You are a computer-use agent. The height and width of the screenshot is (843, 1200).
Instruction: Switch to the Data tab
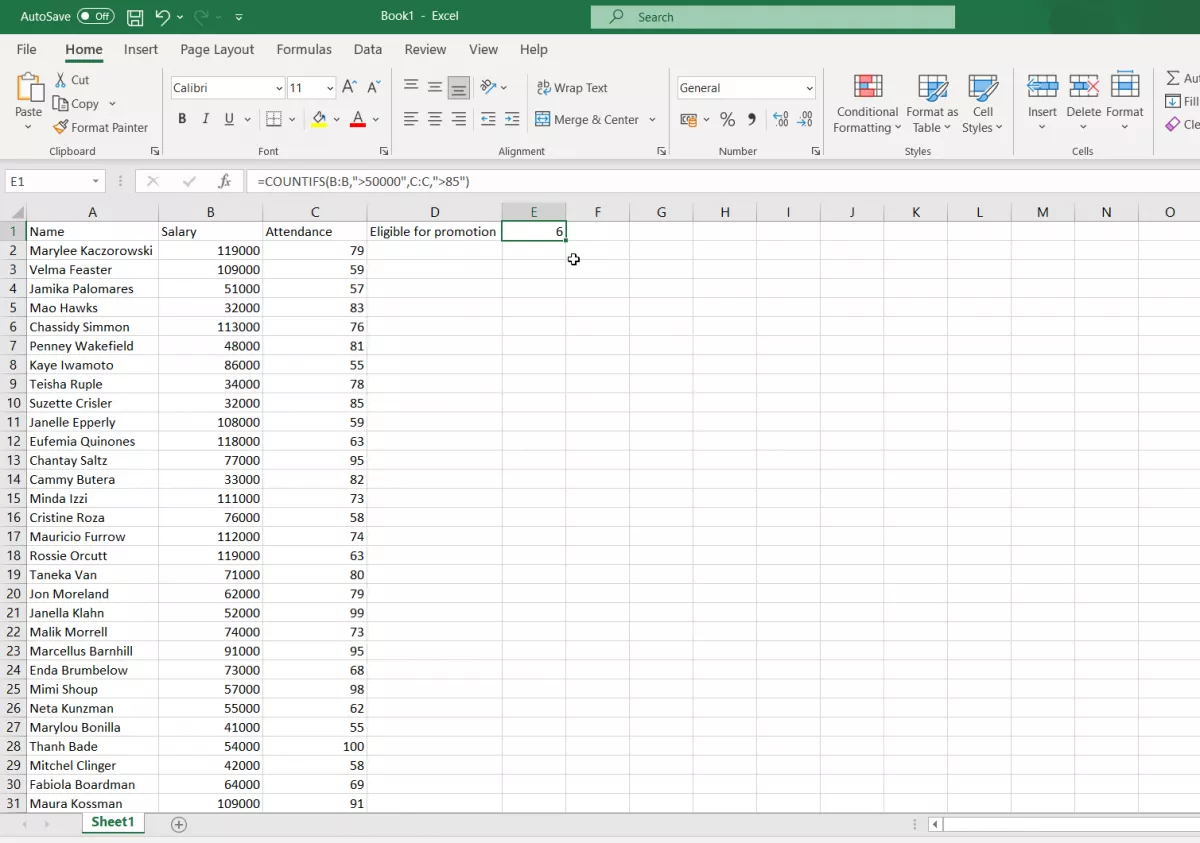(368, 49)
